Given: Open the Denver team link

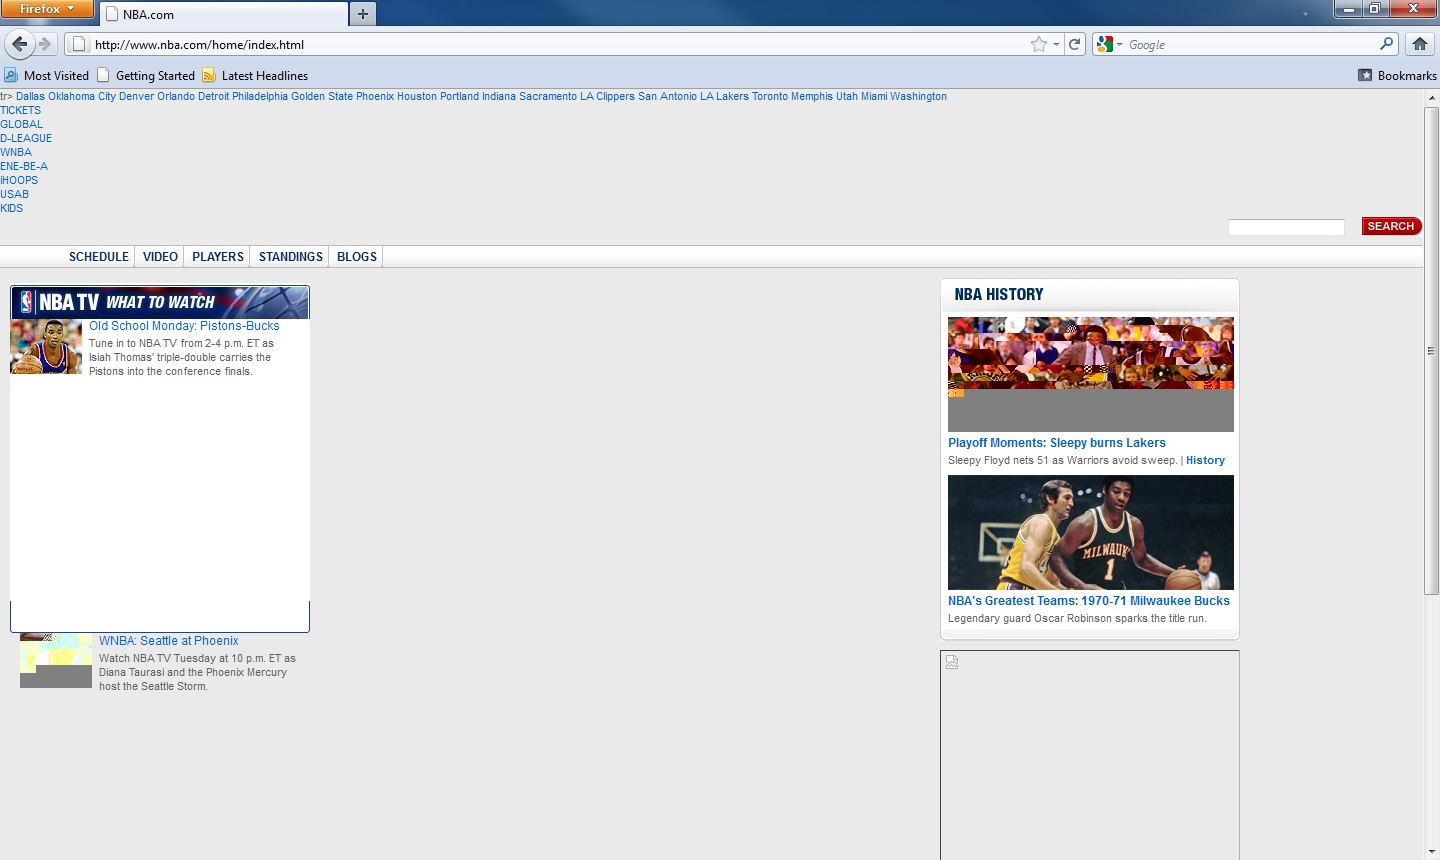Looking at the screenshot, I should pyautogui.click(x=136, y=97).
